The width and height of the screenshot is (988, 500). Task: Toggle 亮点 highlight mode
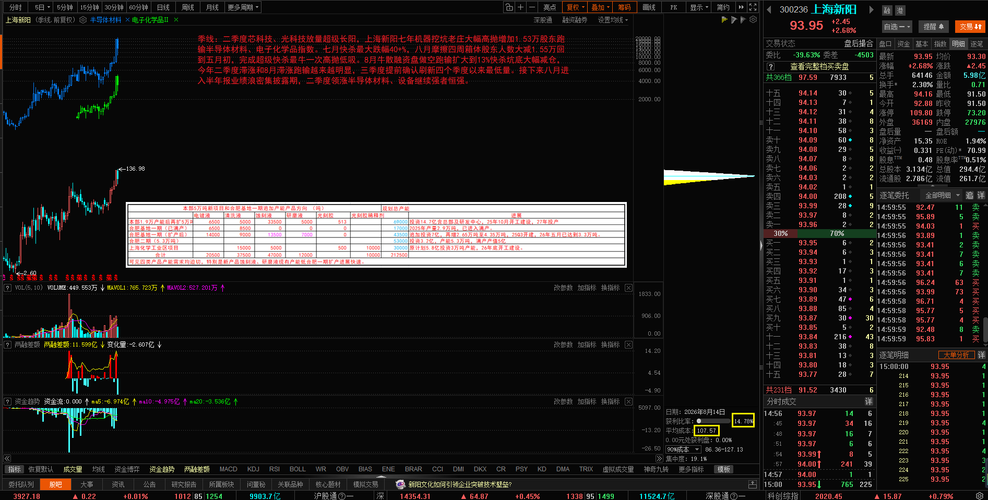(549, 8)
